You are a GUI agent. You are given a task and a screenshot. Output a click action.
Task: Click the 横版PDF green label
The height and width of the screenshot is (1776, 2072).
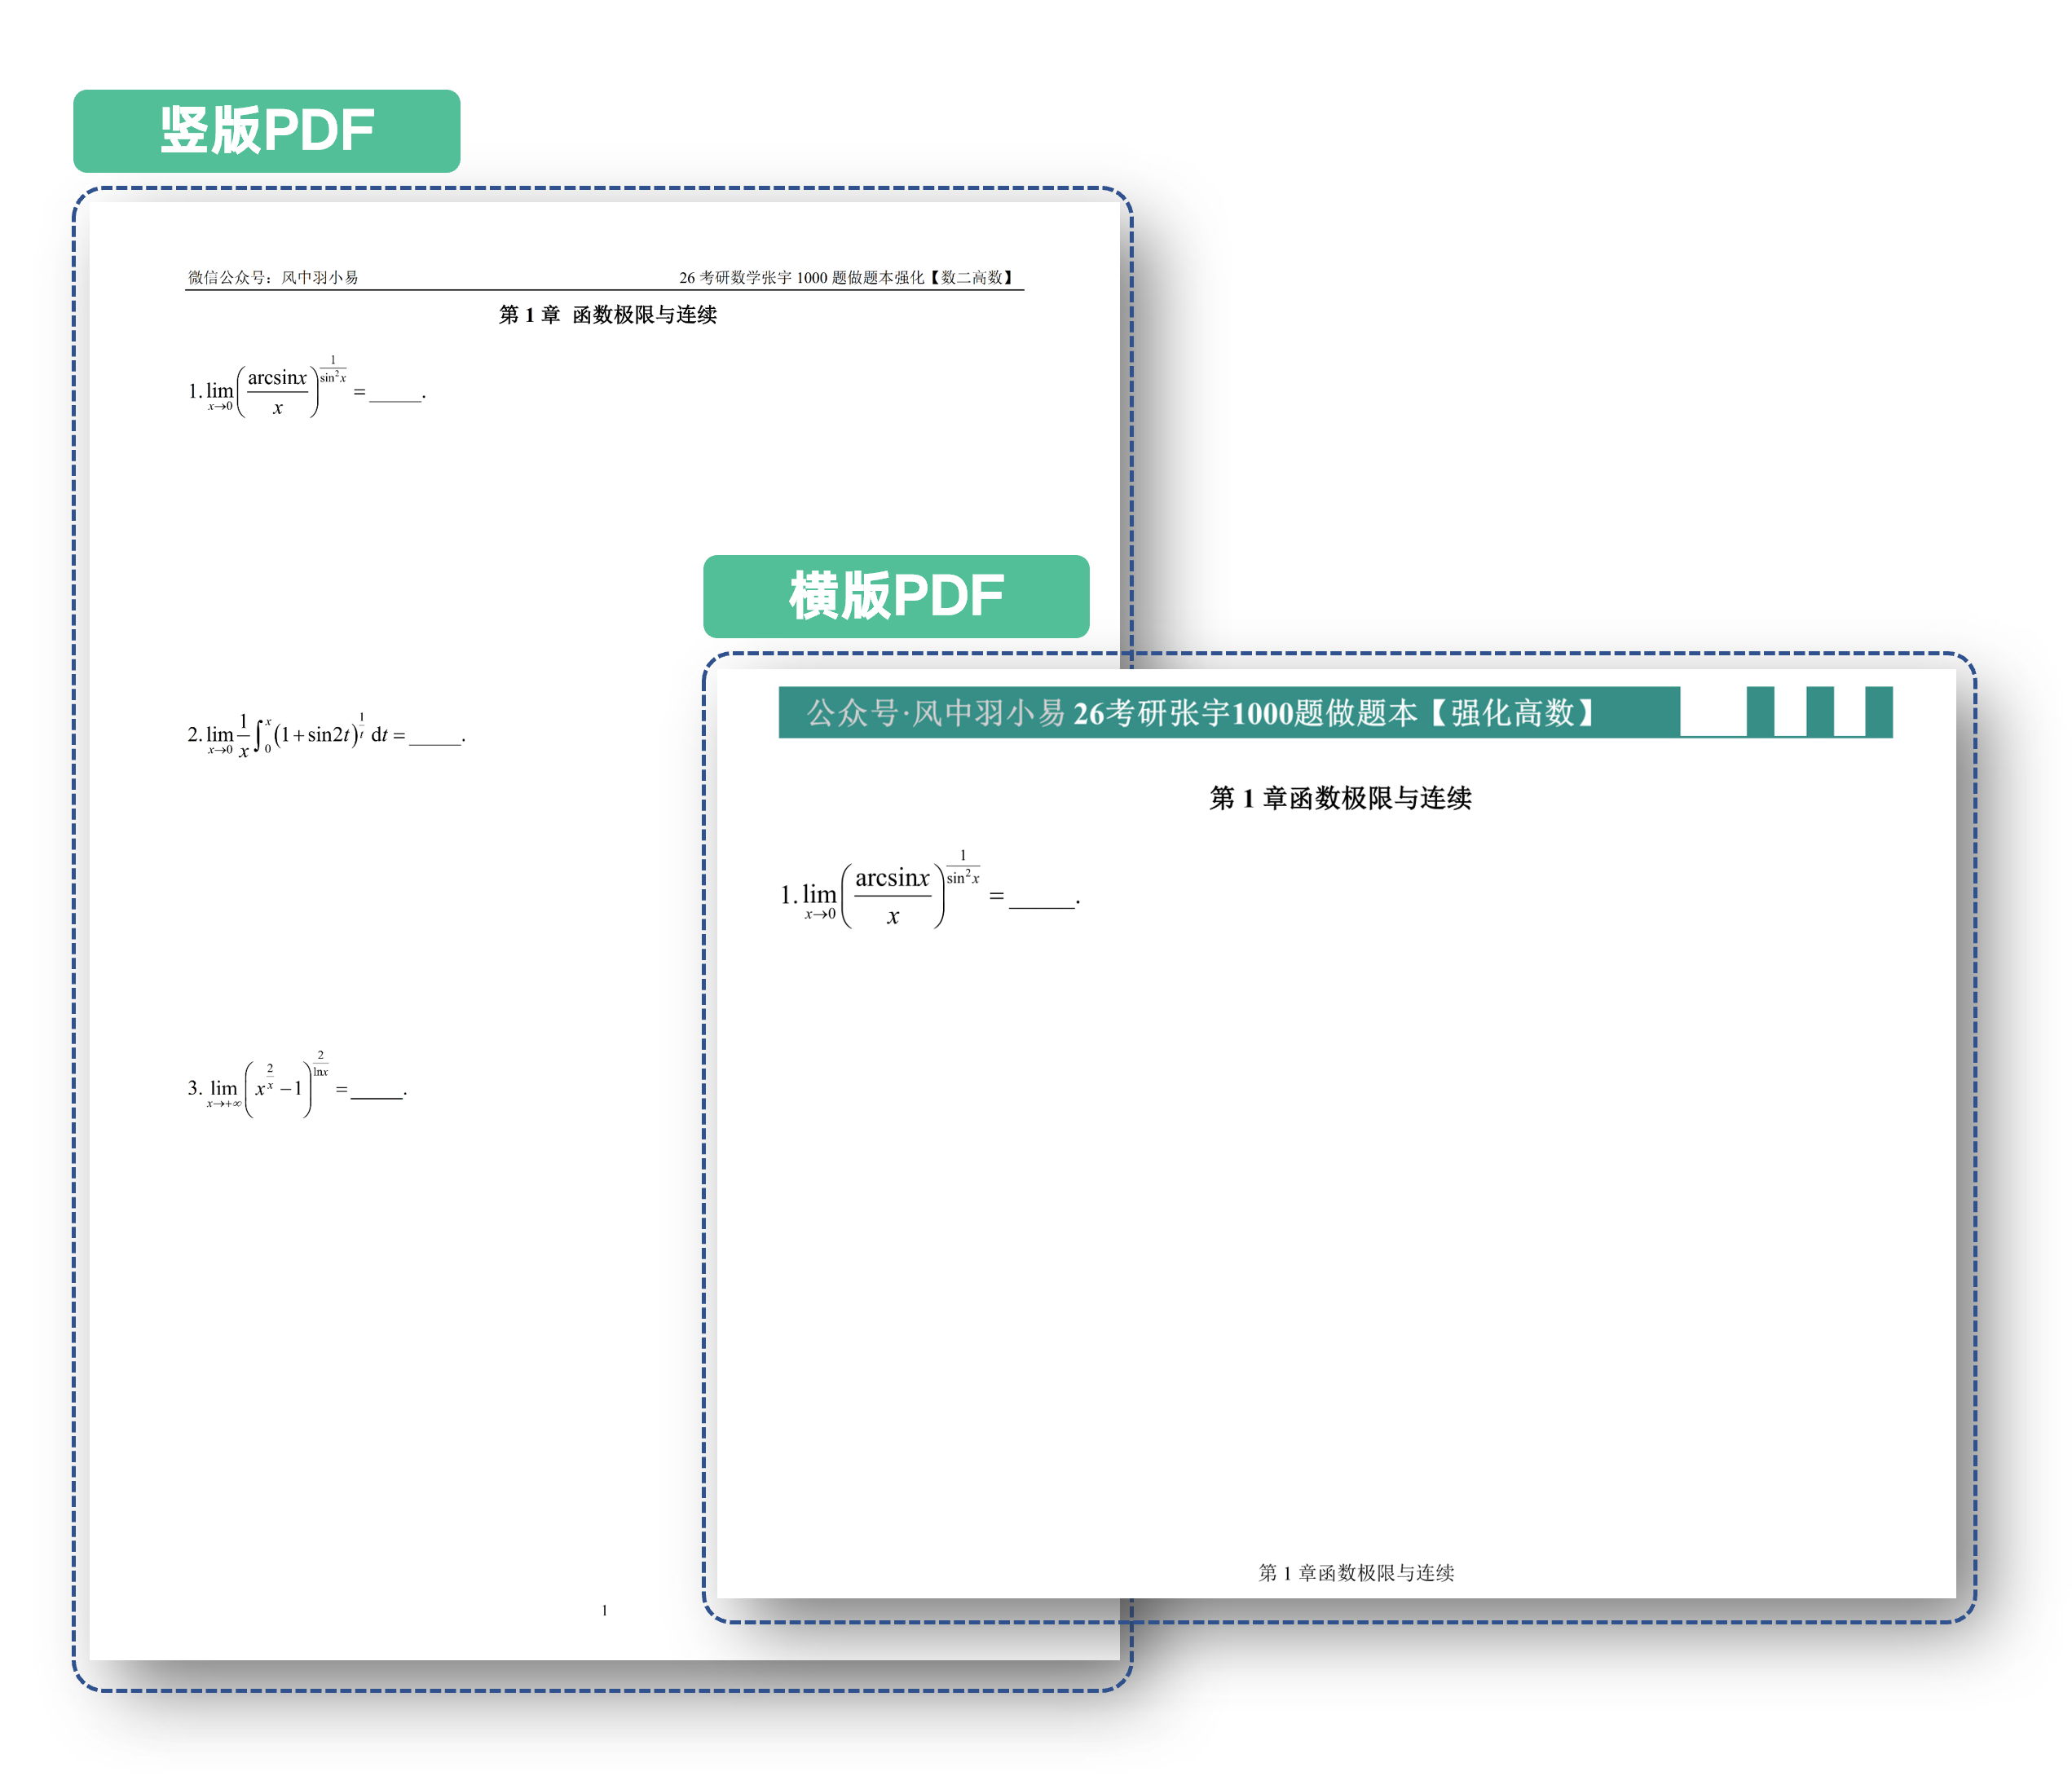click(x=895, y=596)
